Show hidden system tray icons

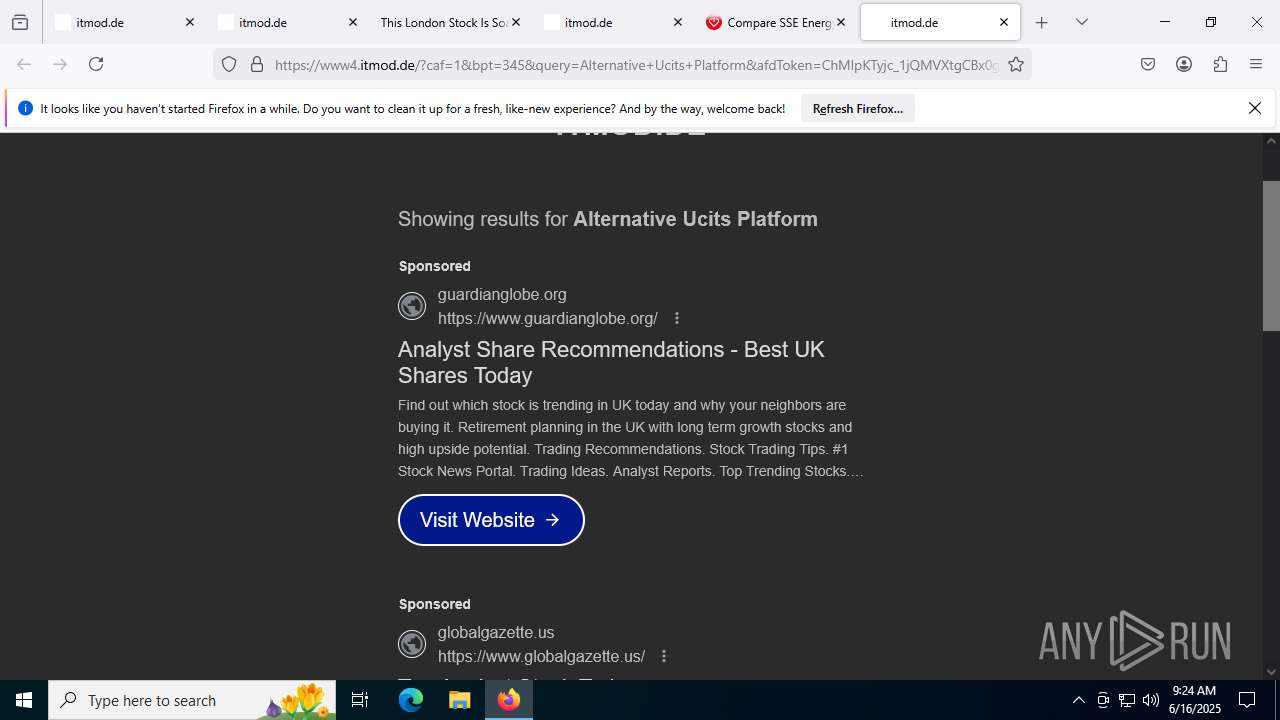1078,700
